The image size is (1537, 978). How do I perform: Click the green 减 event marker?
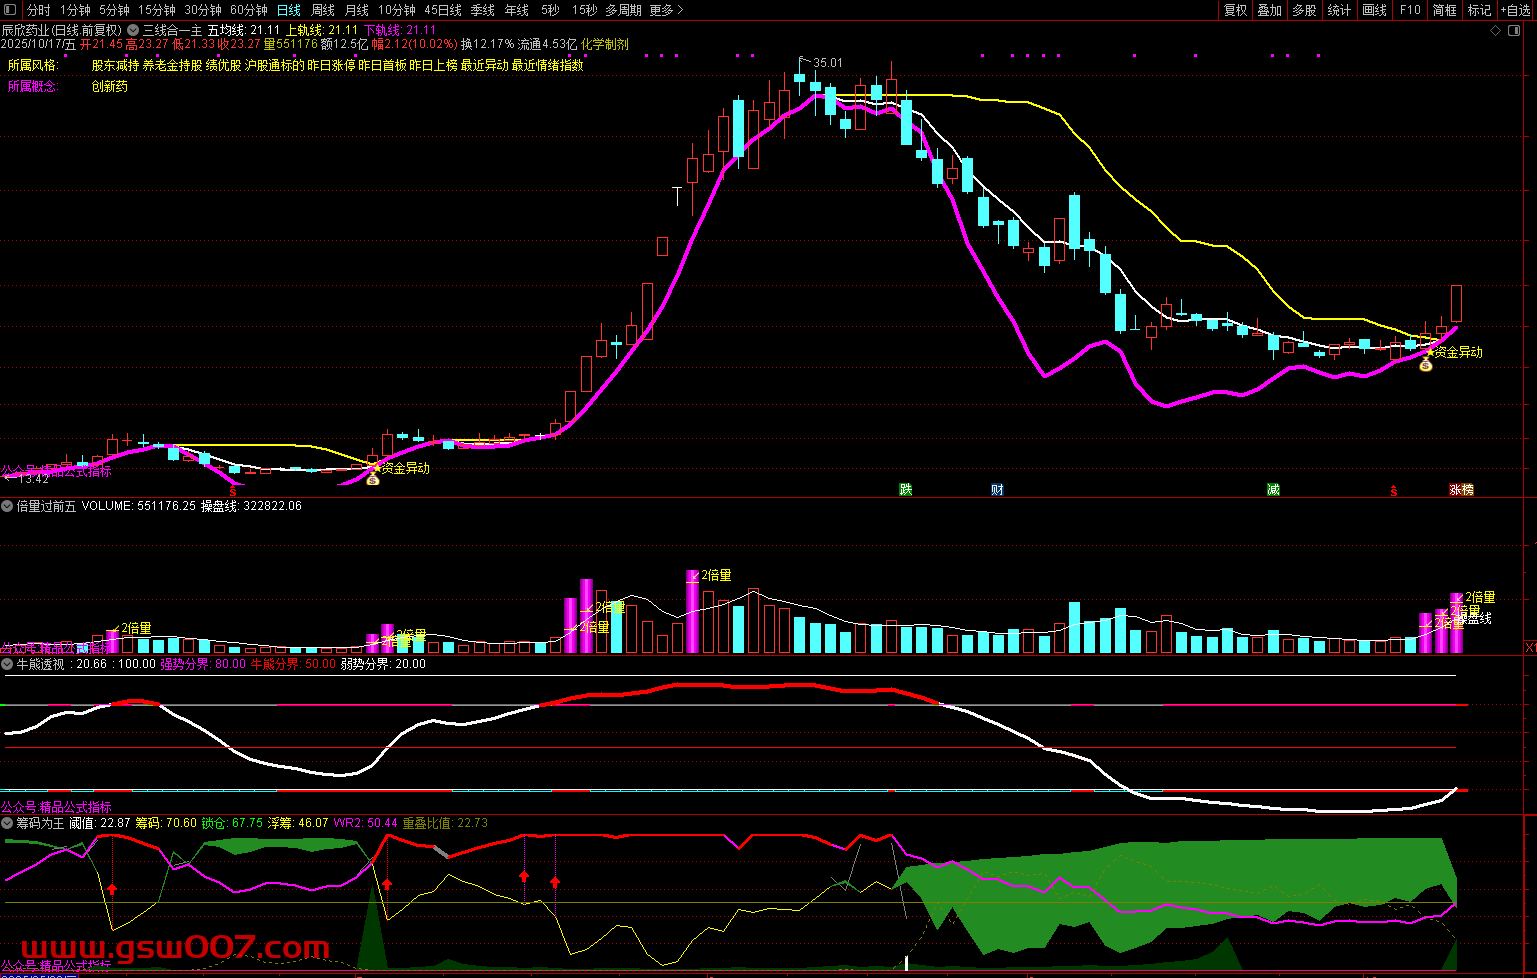pos(1273,490)
